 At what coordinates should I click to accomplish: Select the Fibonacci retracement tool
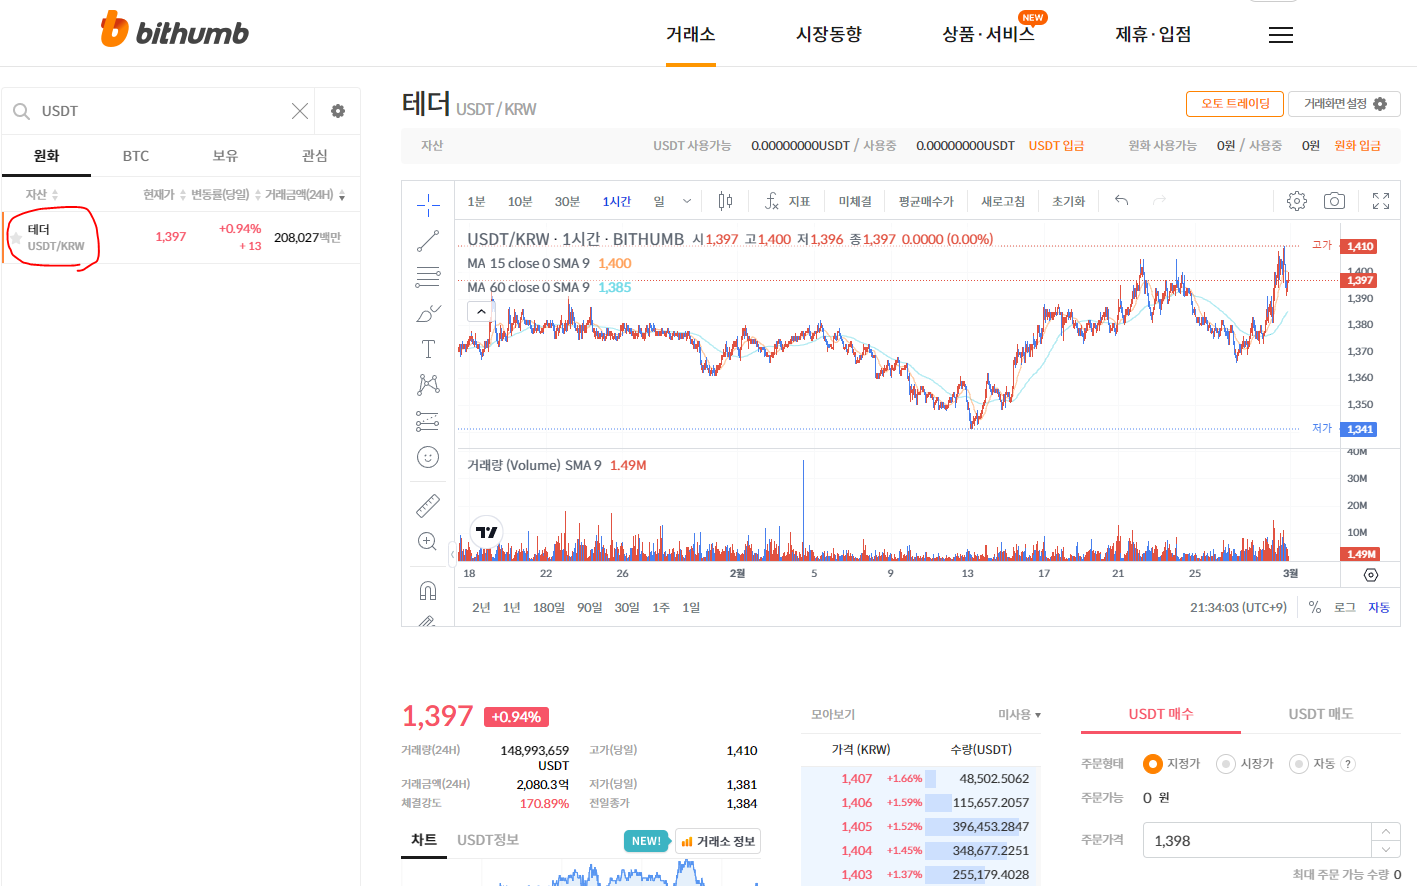[428, 277]
